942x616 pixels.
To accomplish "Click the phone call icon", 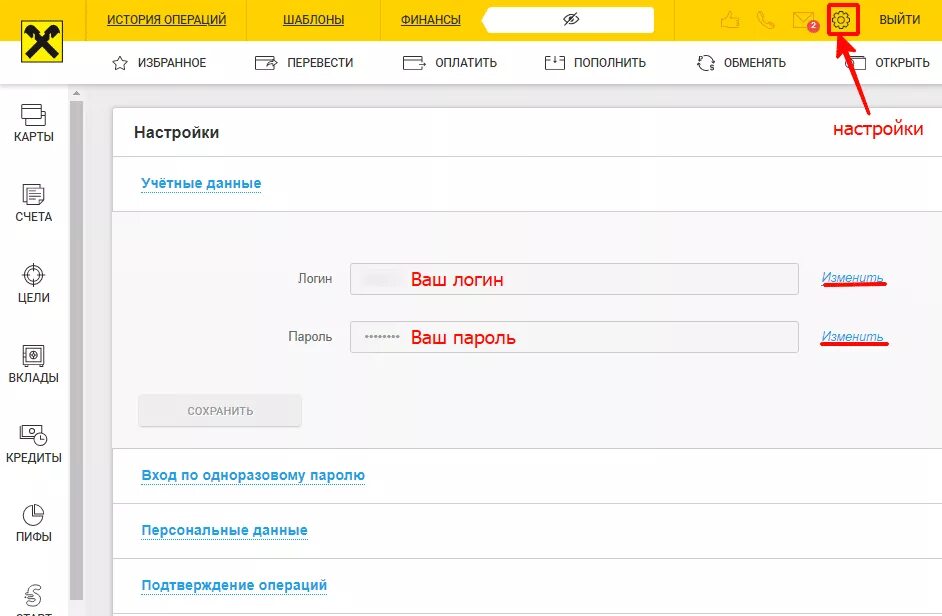I will point(765,20).
